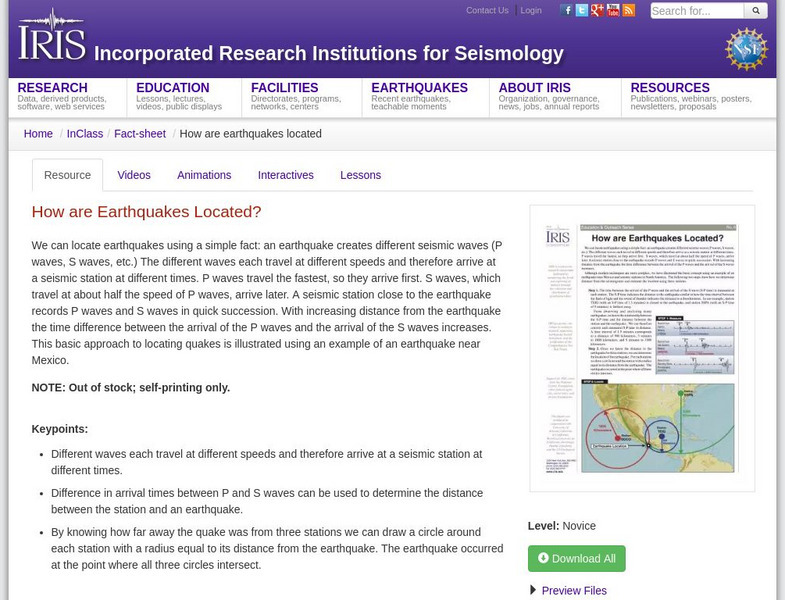Click the NSF logo badge
Image resolution: width=785 pixels, height=600 pixels.
point(746,49)
